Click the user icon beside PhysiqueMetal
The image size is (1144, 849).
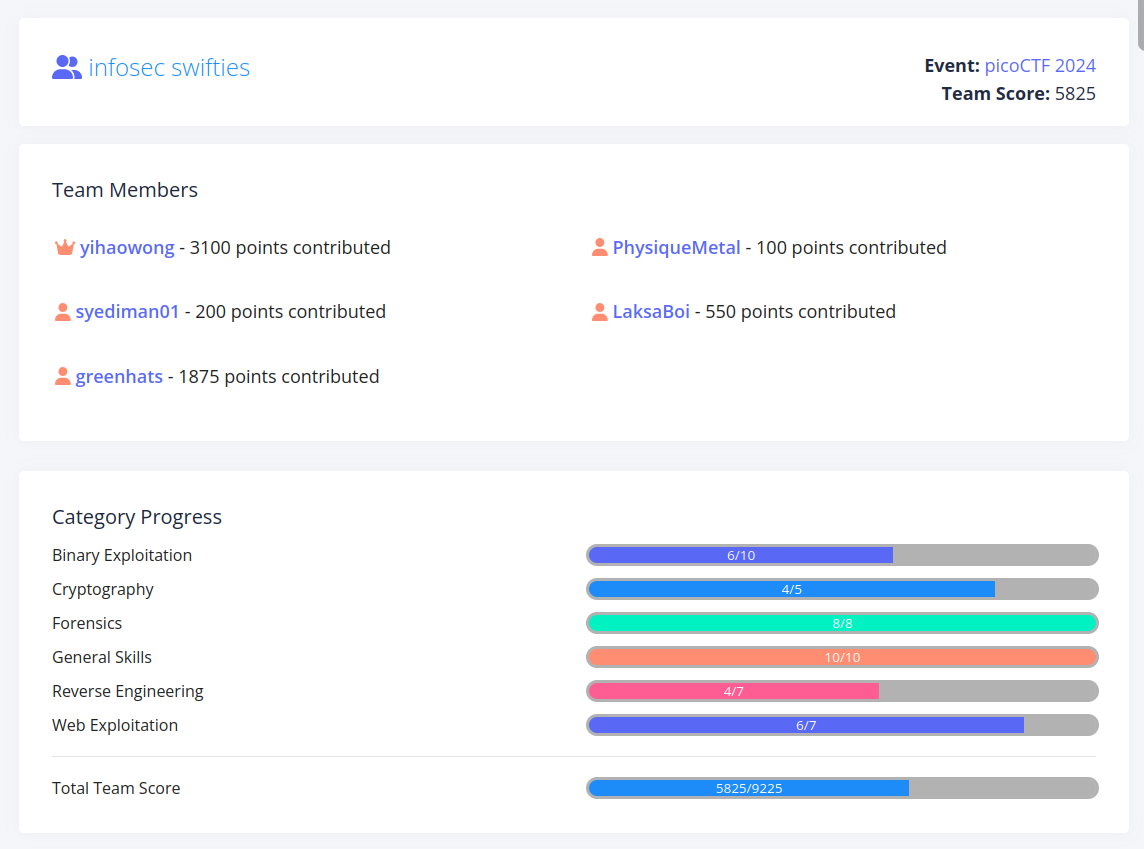pos(600,248)
